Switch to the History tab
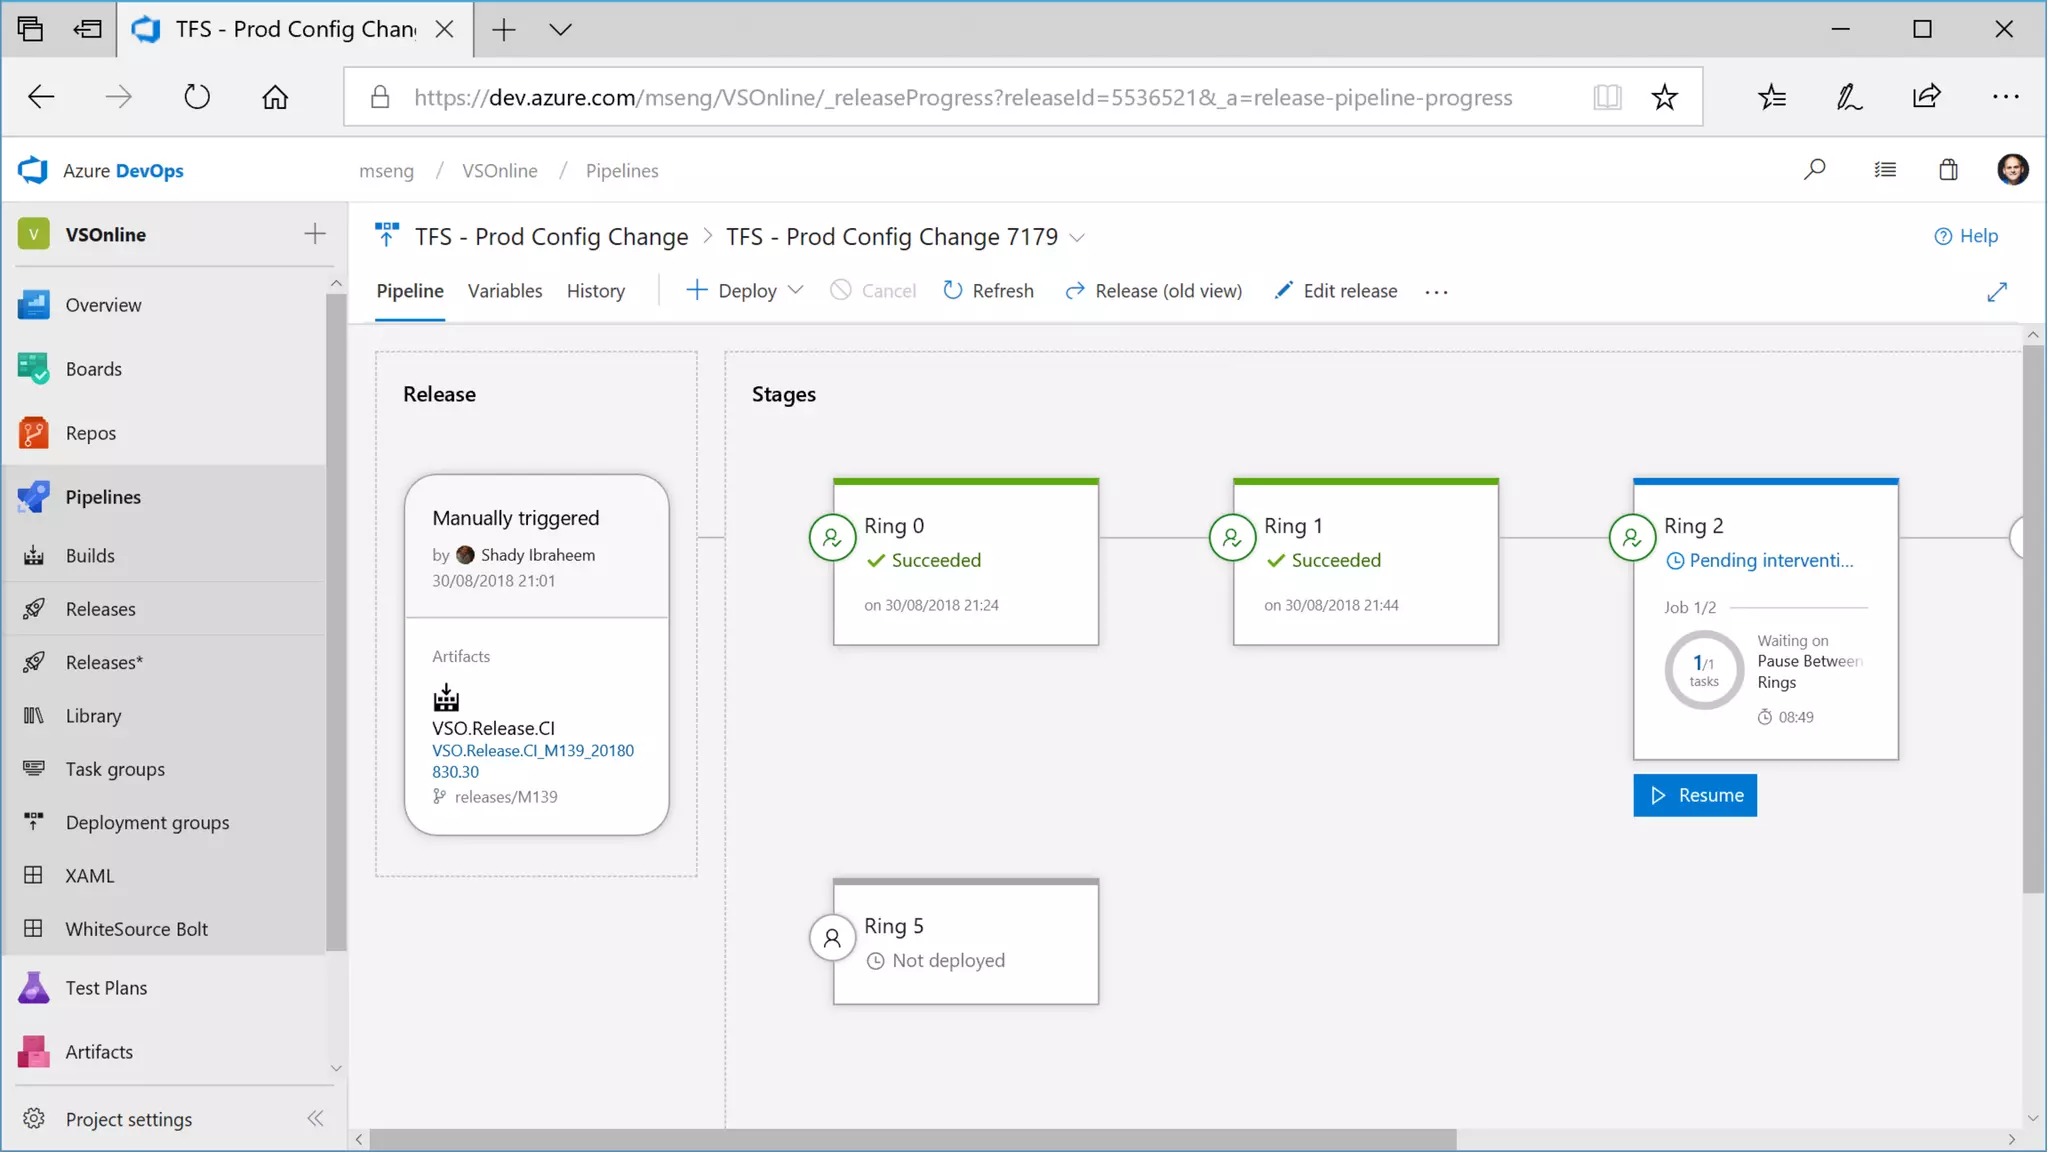This screenshot has height=1152, width=2048. (x=595, y=291)
